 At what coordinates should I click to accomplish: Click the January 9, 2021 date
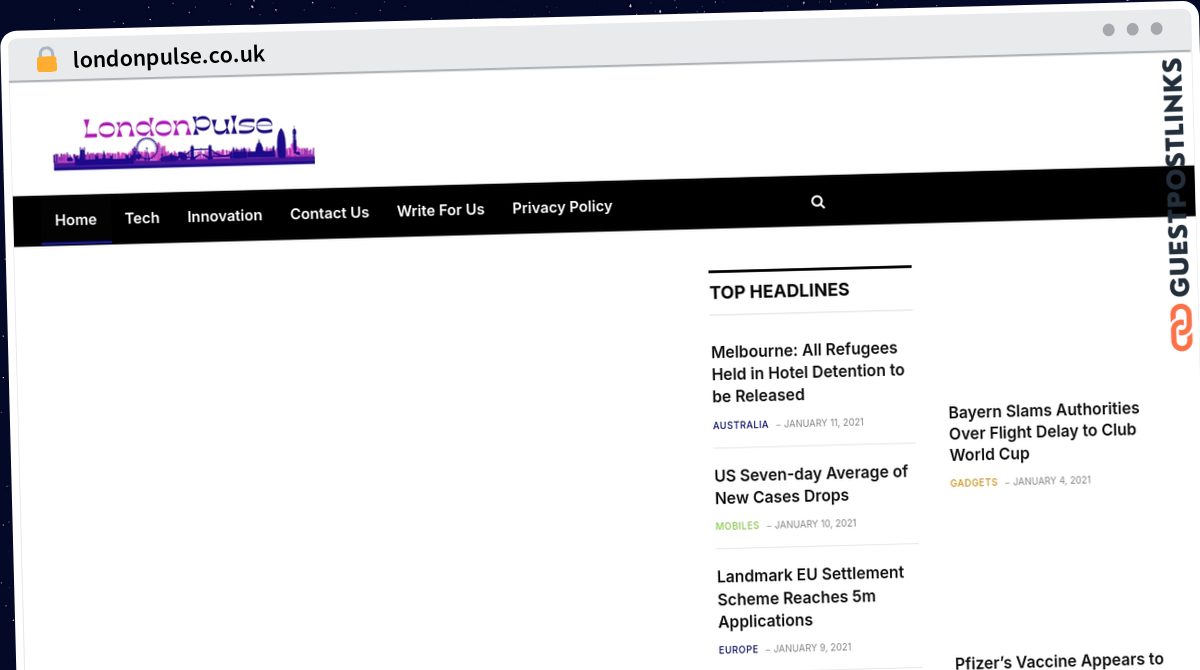812,648
